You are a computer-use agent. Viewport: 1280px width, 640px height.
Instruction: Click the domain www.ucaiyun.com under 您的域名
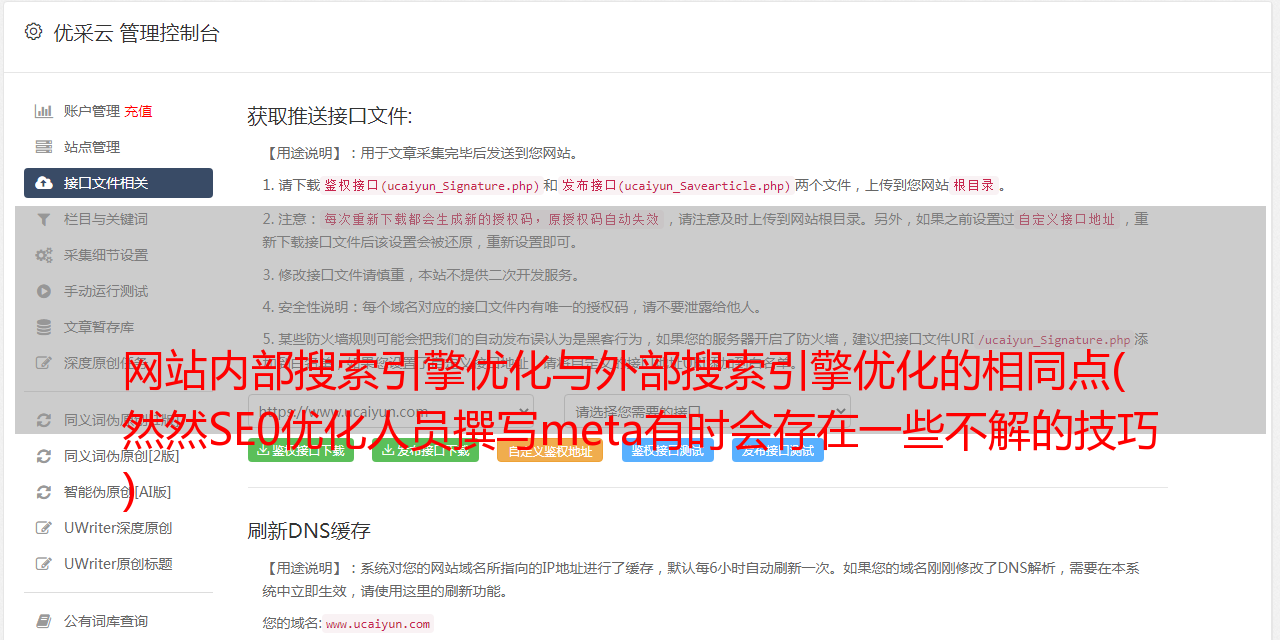click(x=378, y=624)
